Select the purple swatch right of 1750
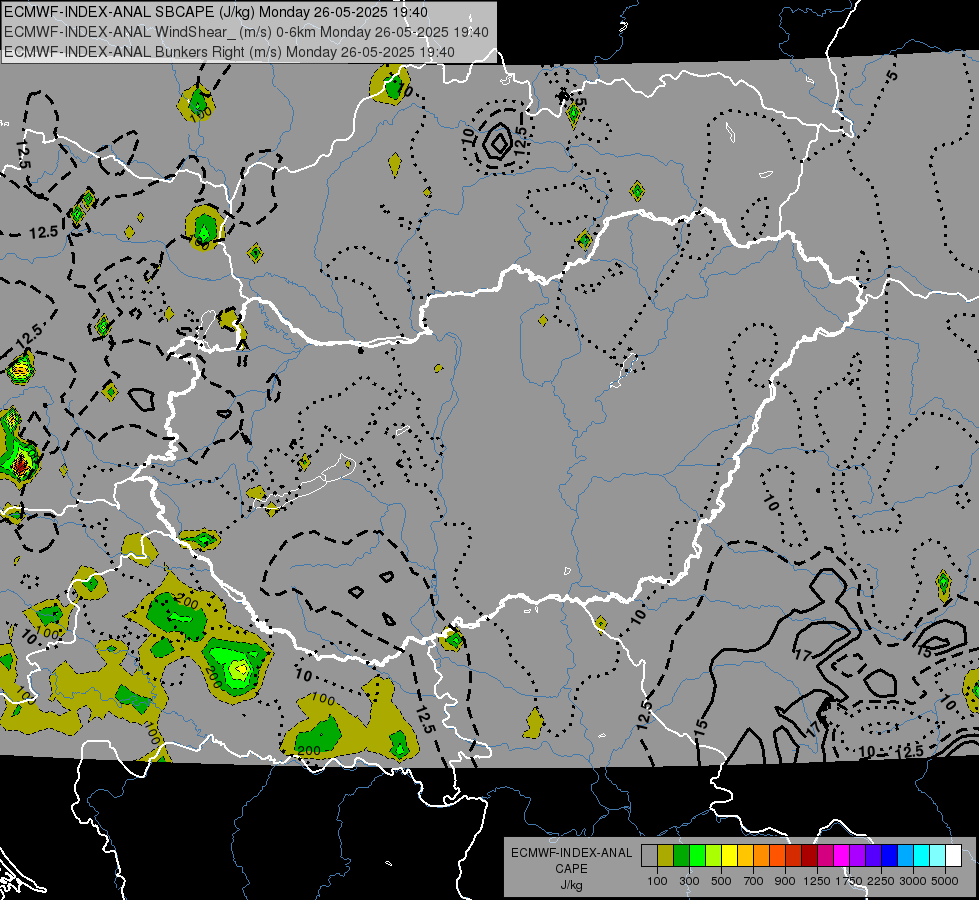 pos(857,856)
